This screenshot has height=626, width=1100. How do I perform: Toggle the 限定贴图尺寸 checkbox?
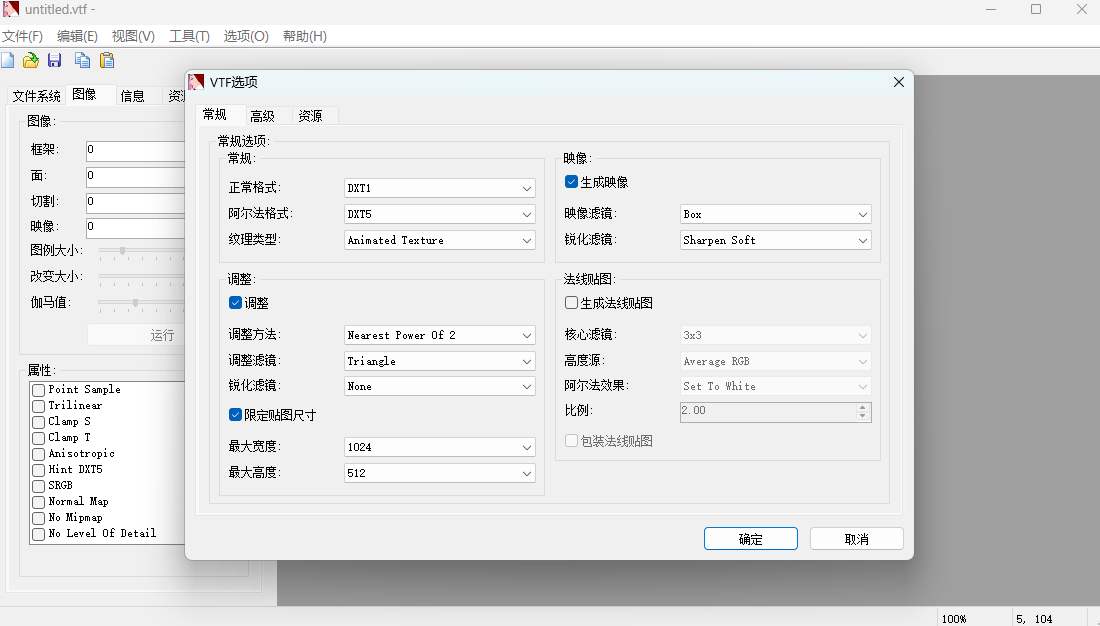[236, 415]
